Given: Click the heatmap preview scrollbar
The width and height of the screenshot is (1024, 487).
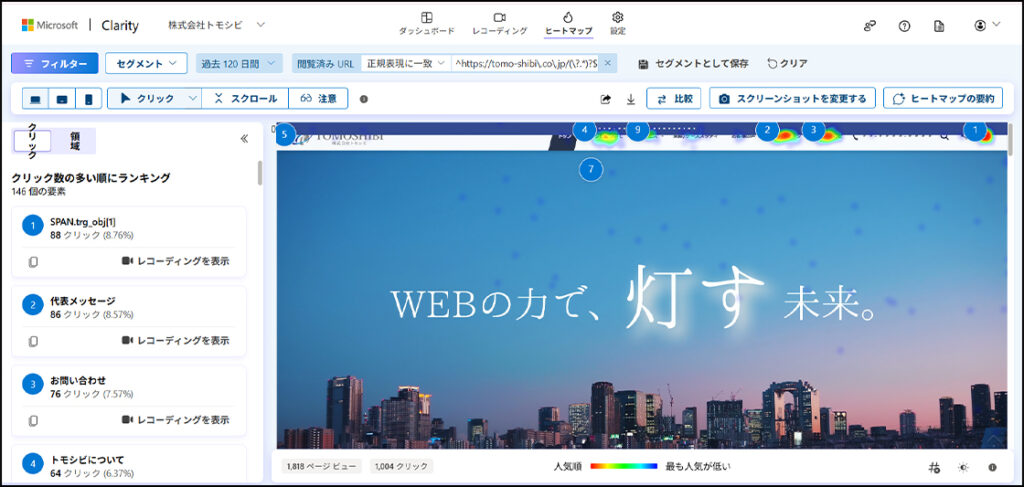Looking at the screenshot, I should click(x=1011, y=139).
